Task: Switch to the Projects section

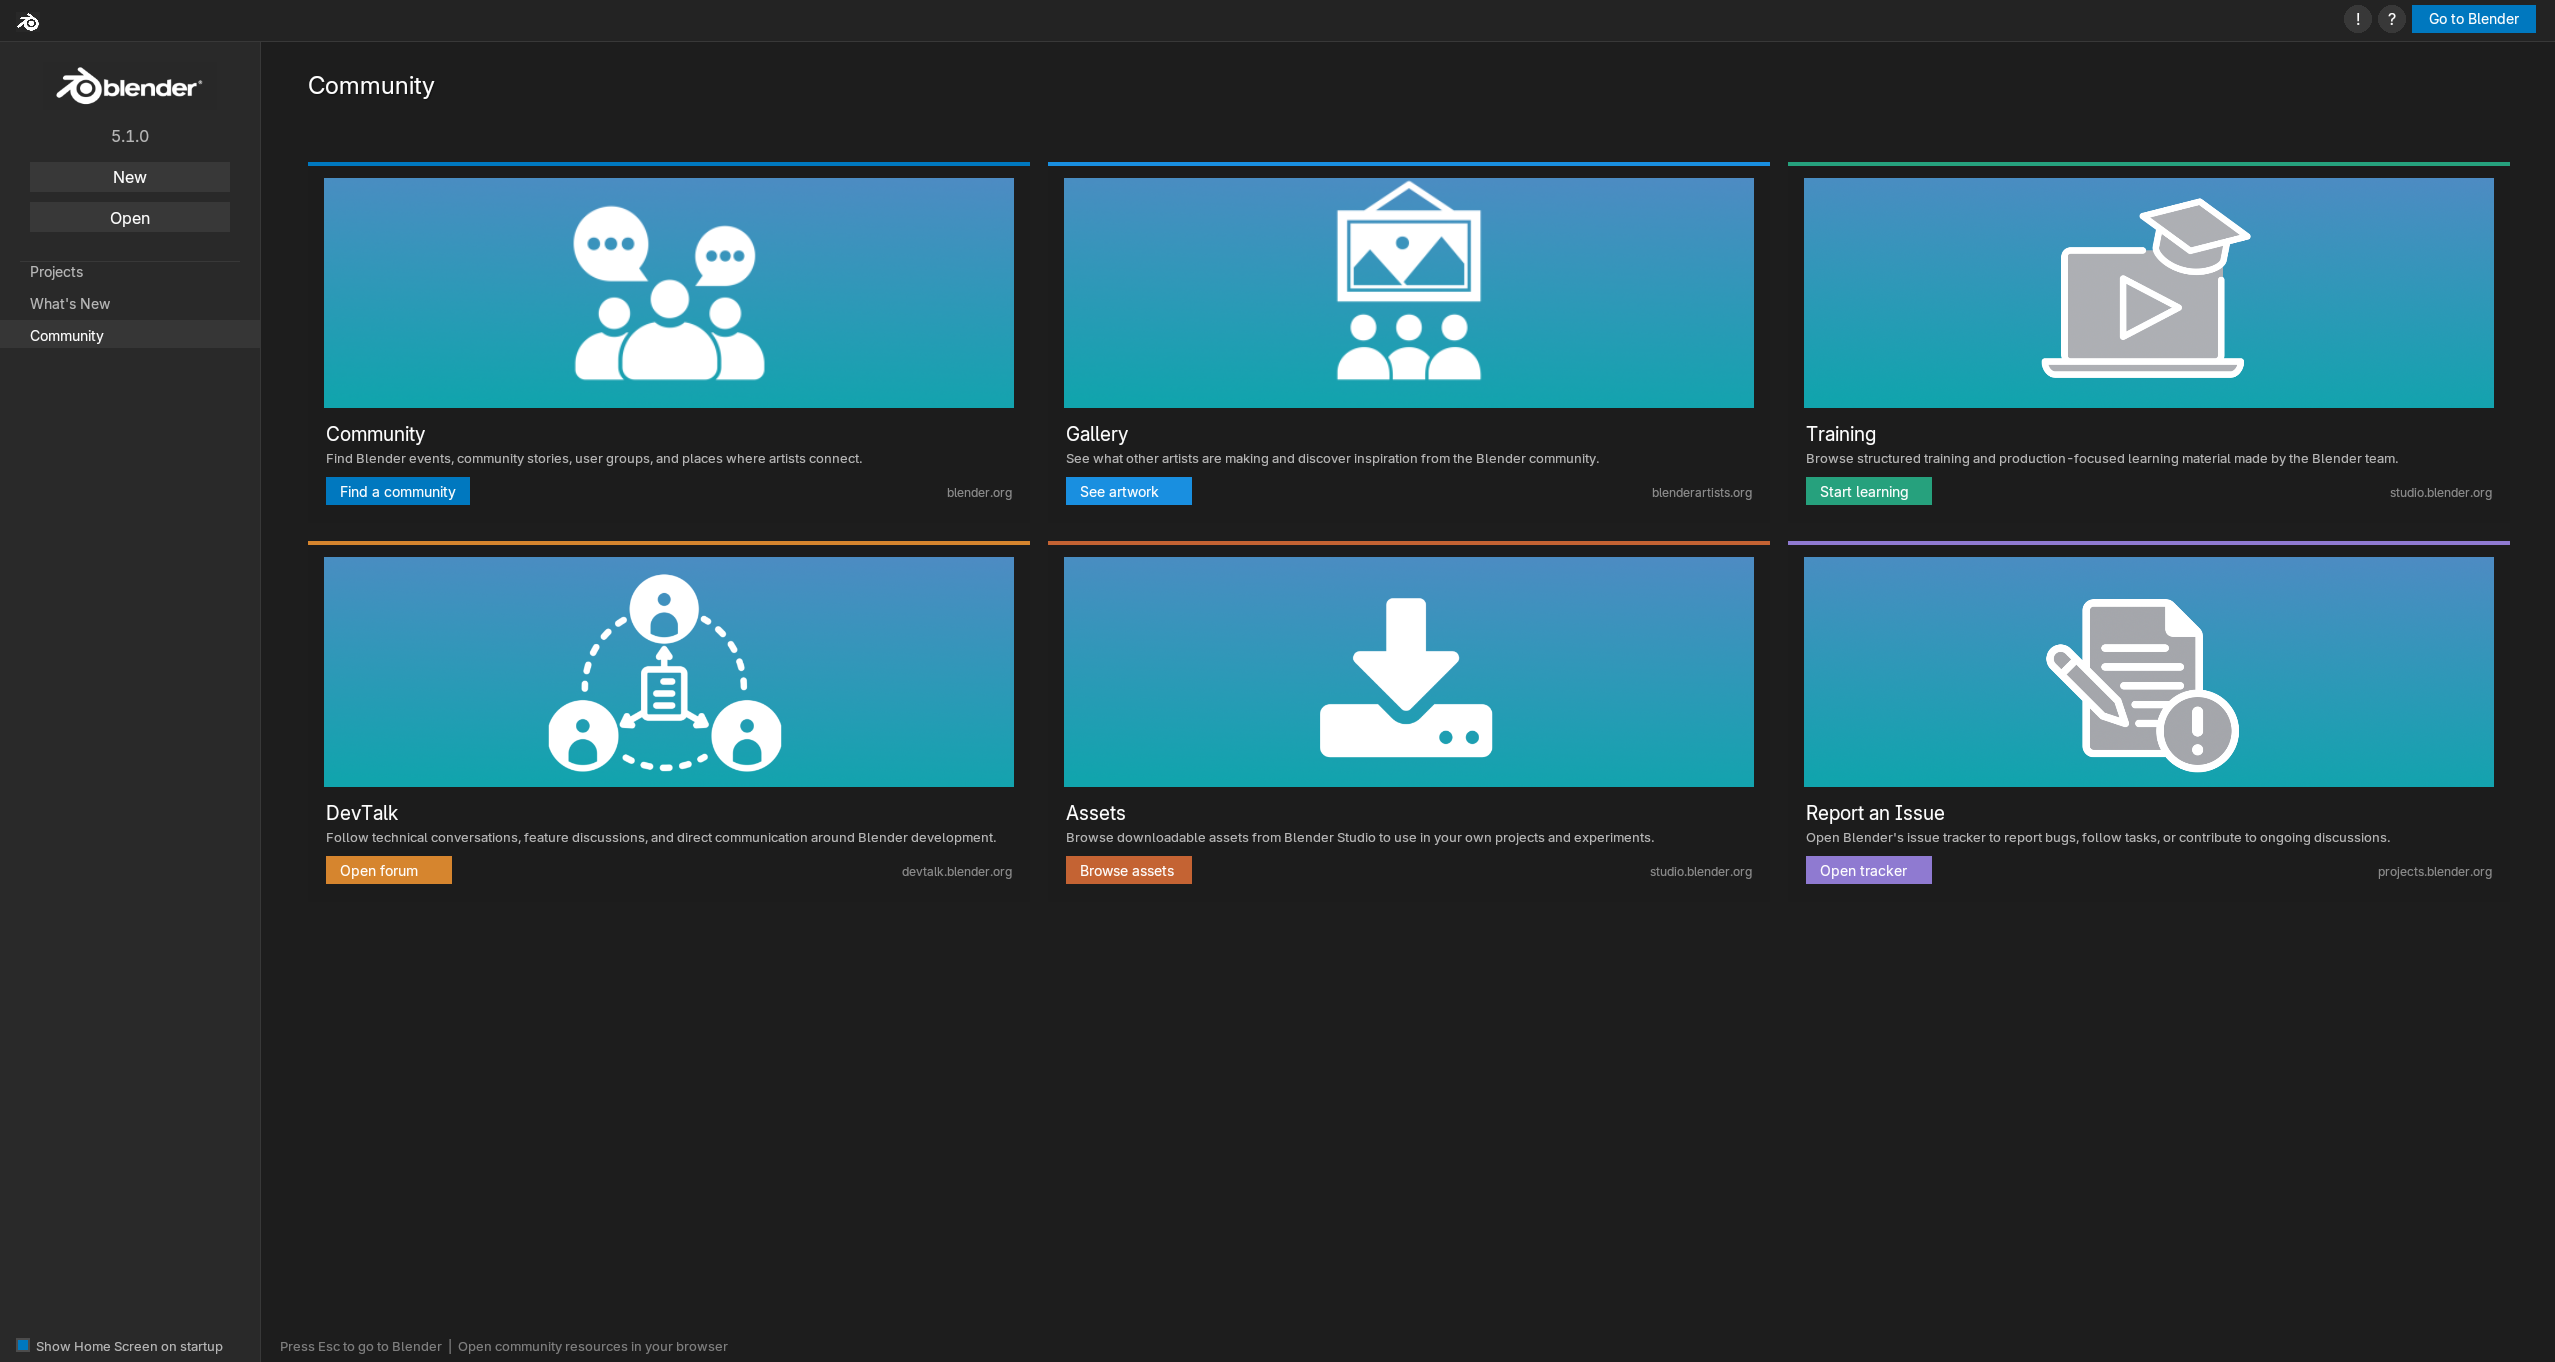Action: click(x=56, y=271)
